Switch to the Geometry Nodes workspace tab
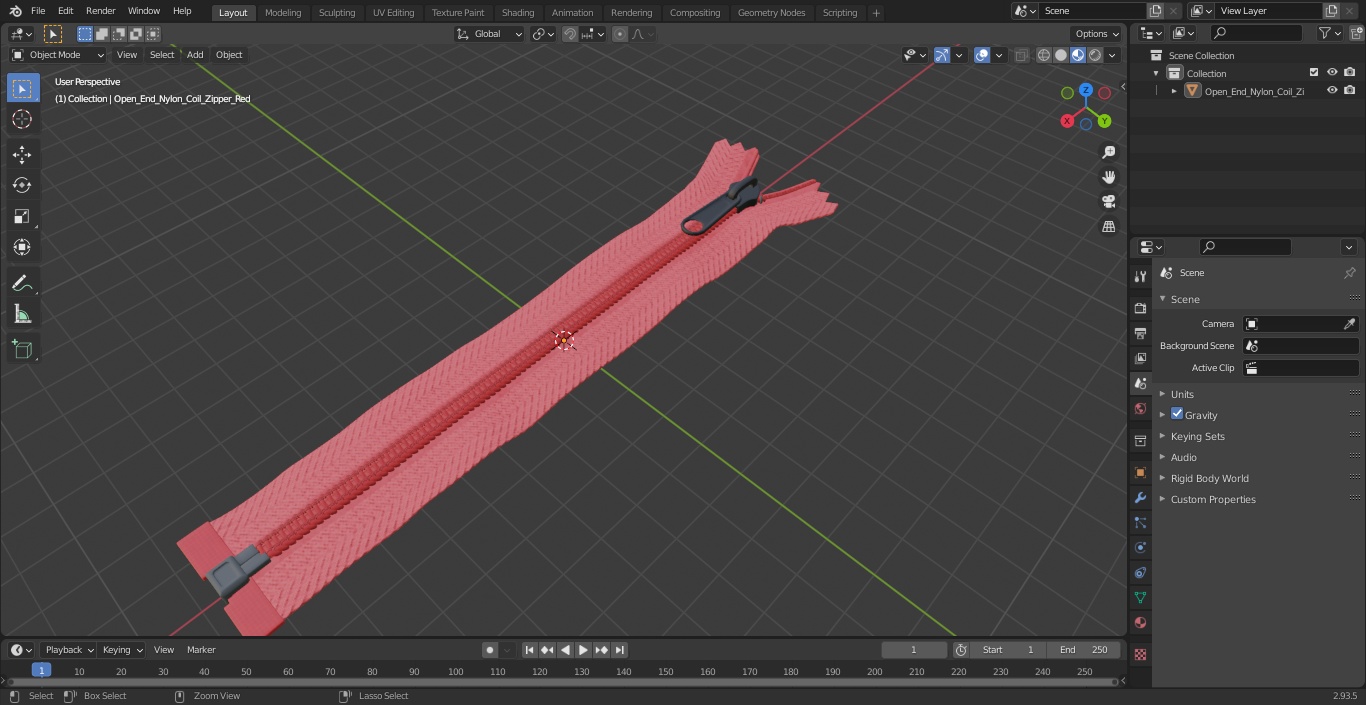Viewport: 1366px width, 705px height. pos(771,13)
